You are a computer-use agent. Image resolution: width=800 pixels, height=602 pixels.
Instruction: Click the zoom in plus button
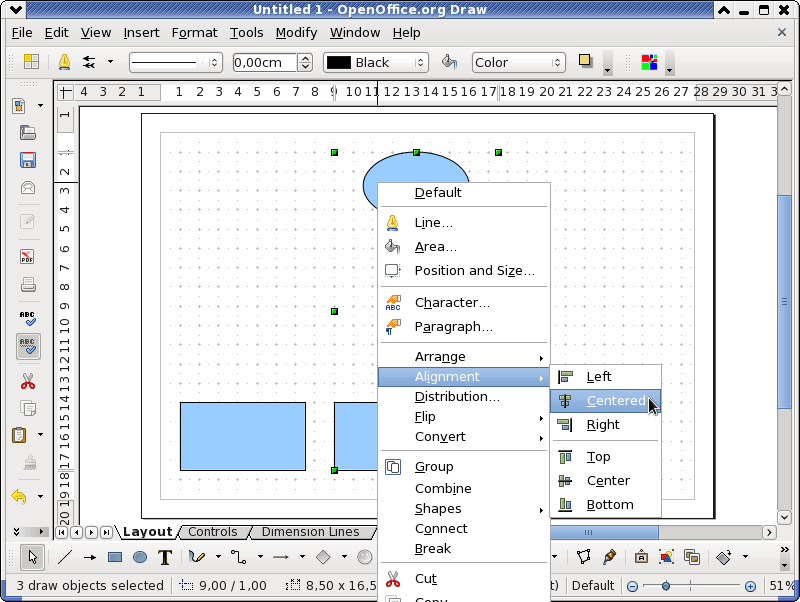pos(750,586)
